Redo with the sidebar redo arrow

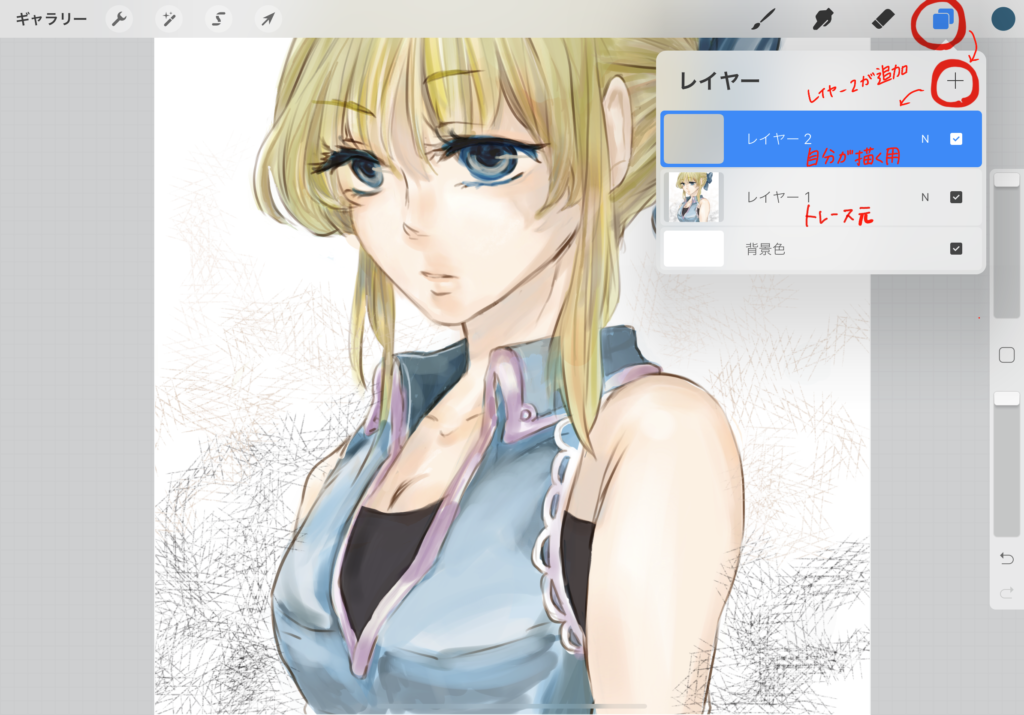[1006, 593]
